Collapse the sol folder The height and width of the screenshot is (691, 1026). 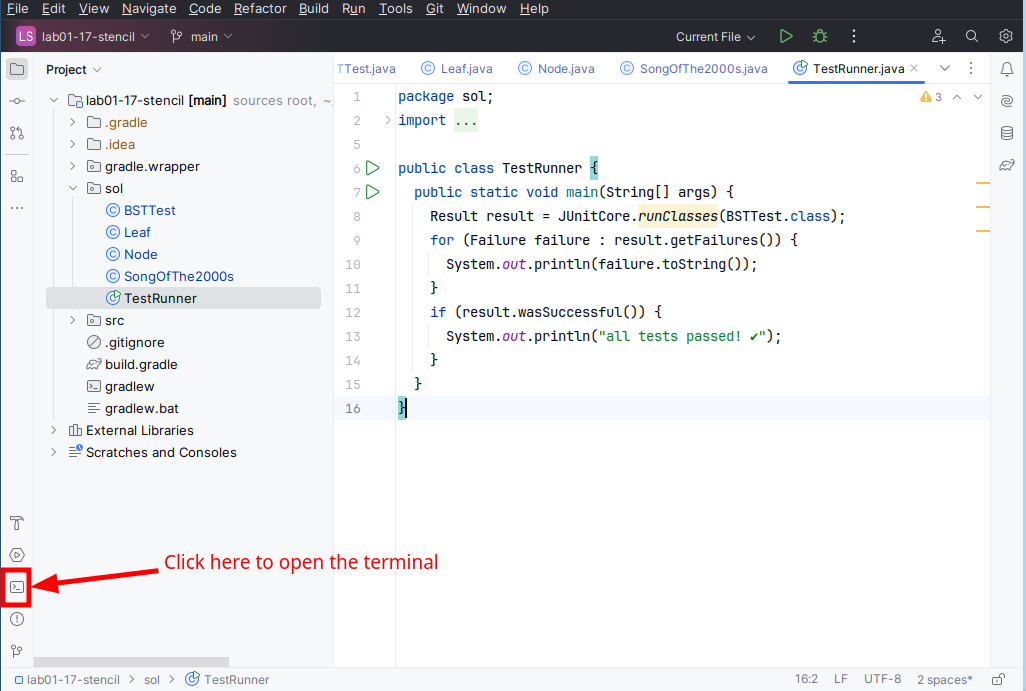pyautogui.click(x=73, y=188)
